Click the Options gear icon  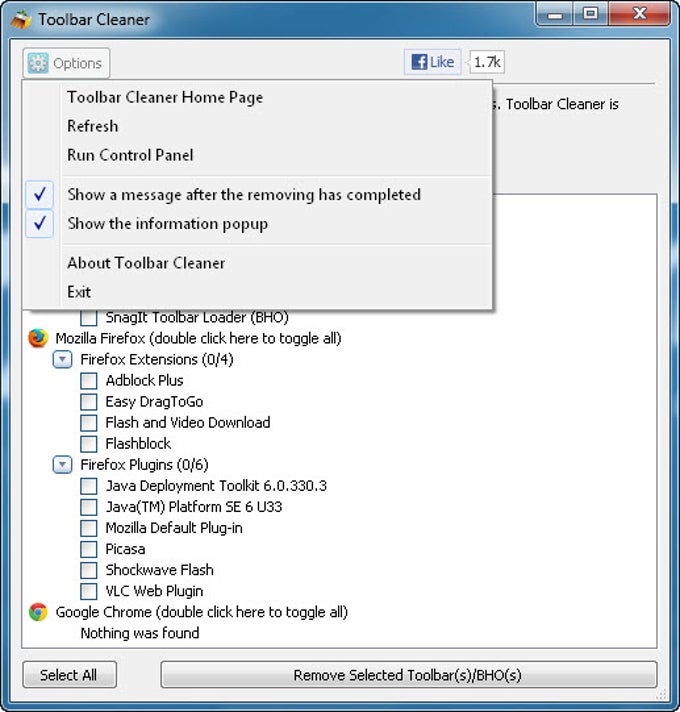click(x=38, y=63)
